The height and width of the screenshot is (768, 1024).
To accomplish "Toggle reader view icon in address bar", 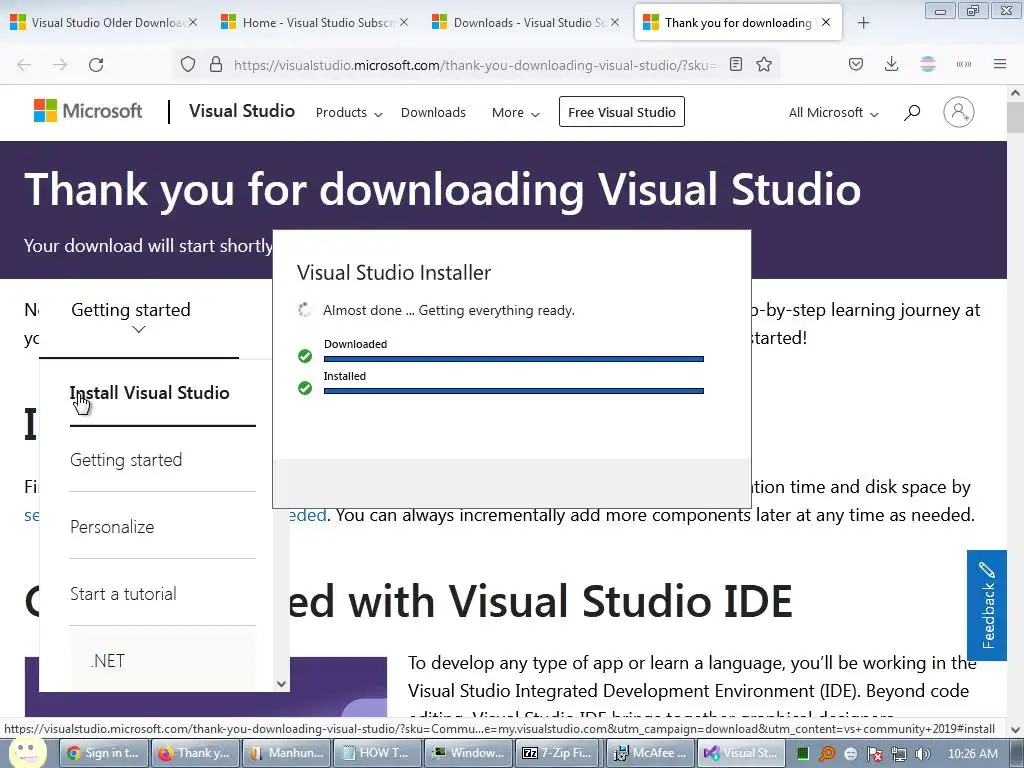I will [736, 64].
